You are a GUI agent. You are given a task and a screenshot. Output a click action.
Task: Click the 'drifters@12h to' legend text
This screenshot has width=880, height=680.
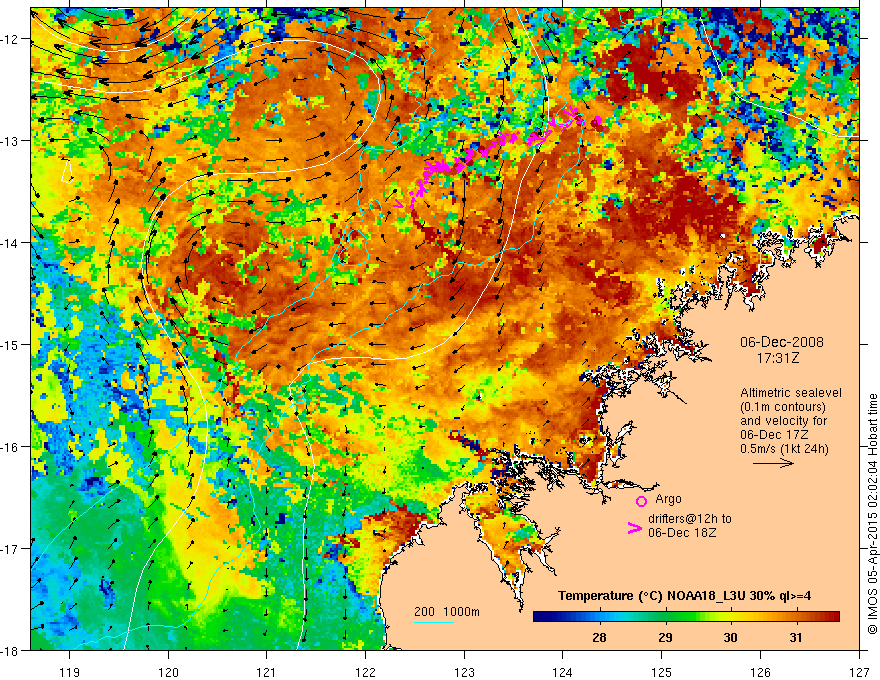(x=690, y=519)
